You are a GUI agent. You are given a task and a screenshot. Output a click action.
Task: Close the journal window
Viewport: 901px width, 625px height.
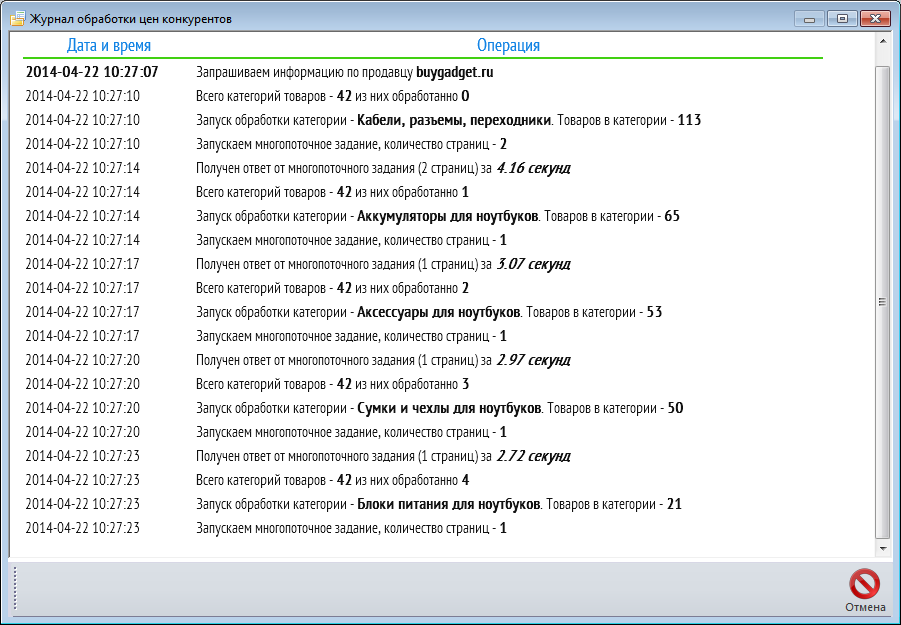coord(875,19)
